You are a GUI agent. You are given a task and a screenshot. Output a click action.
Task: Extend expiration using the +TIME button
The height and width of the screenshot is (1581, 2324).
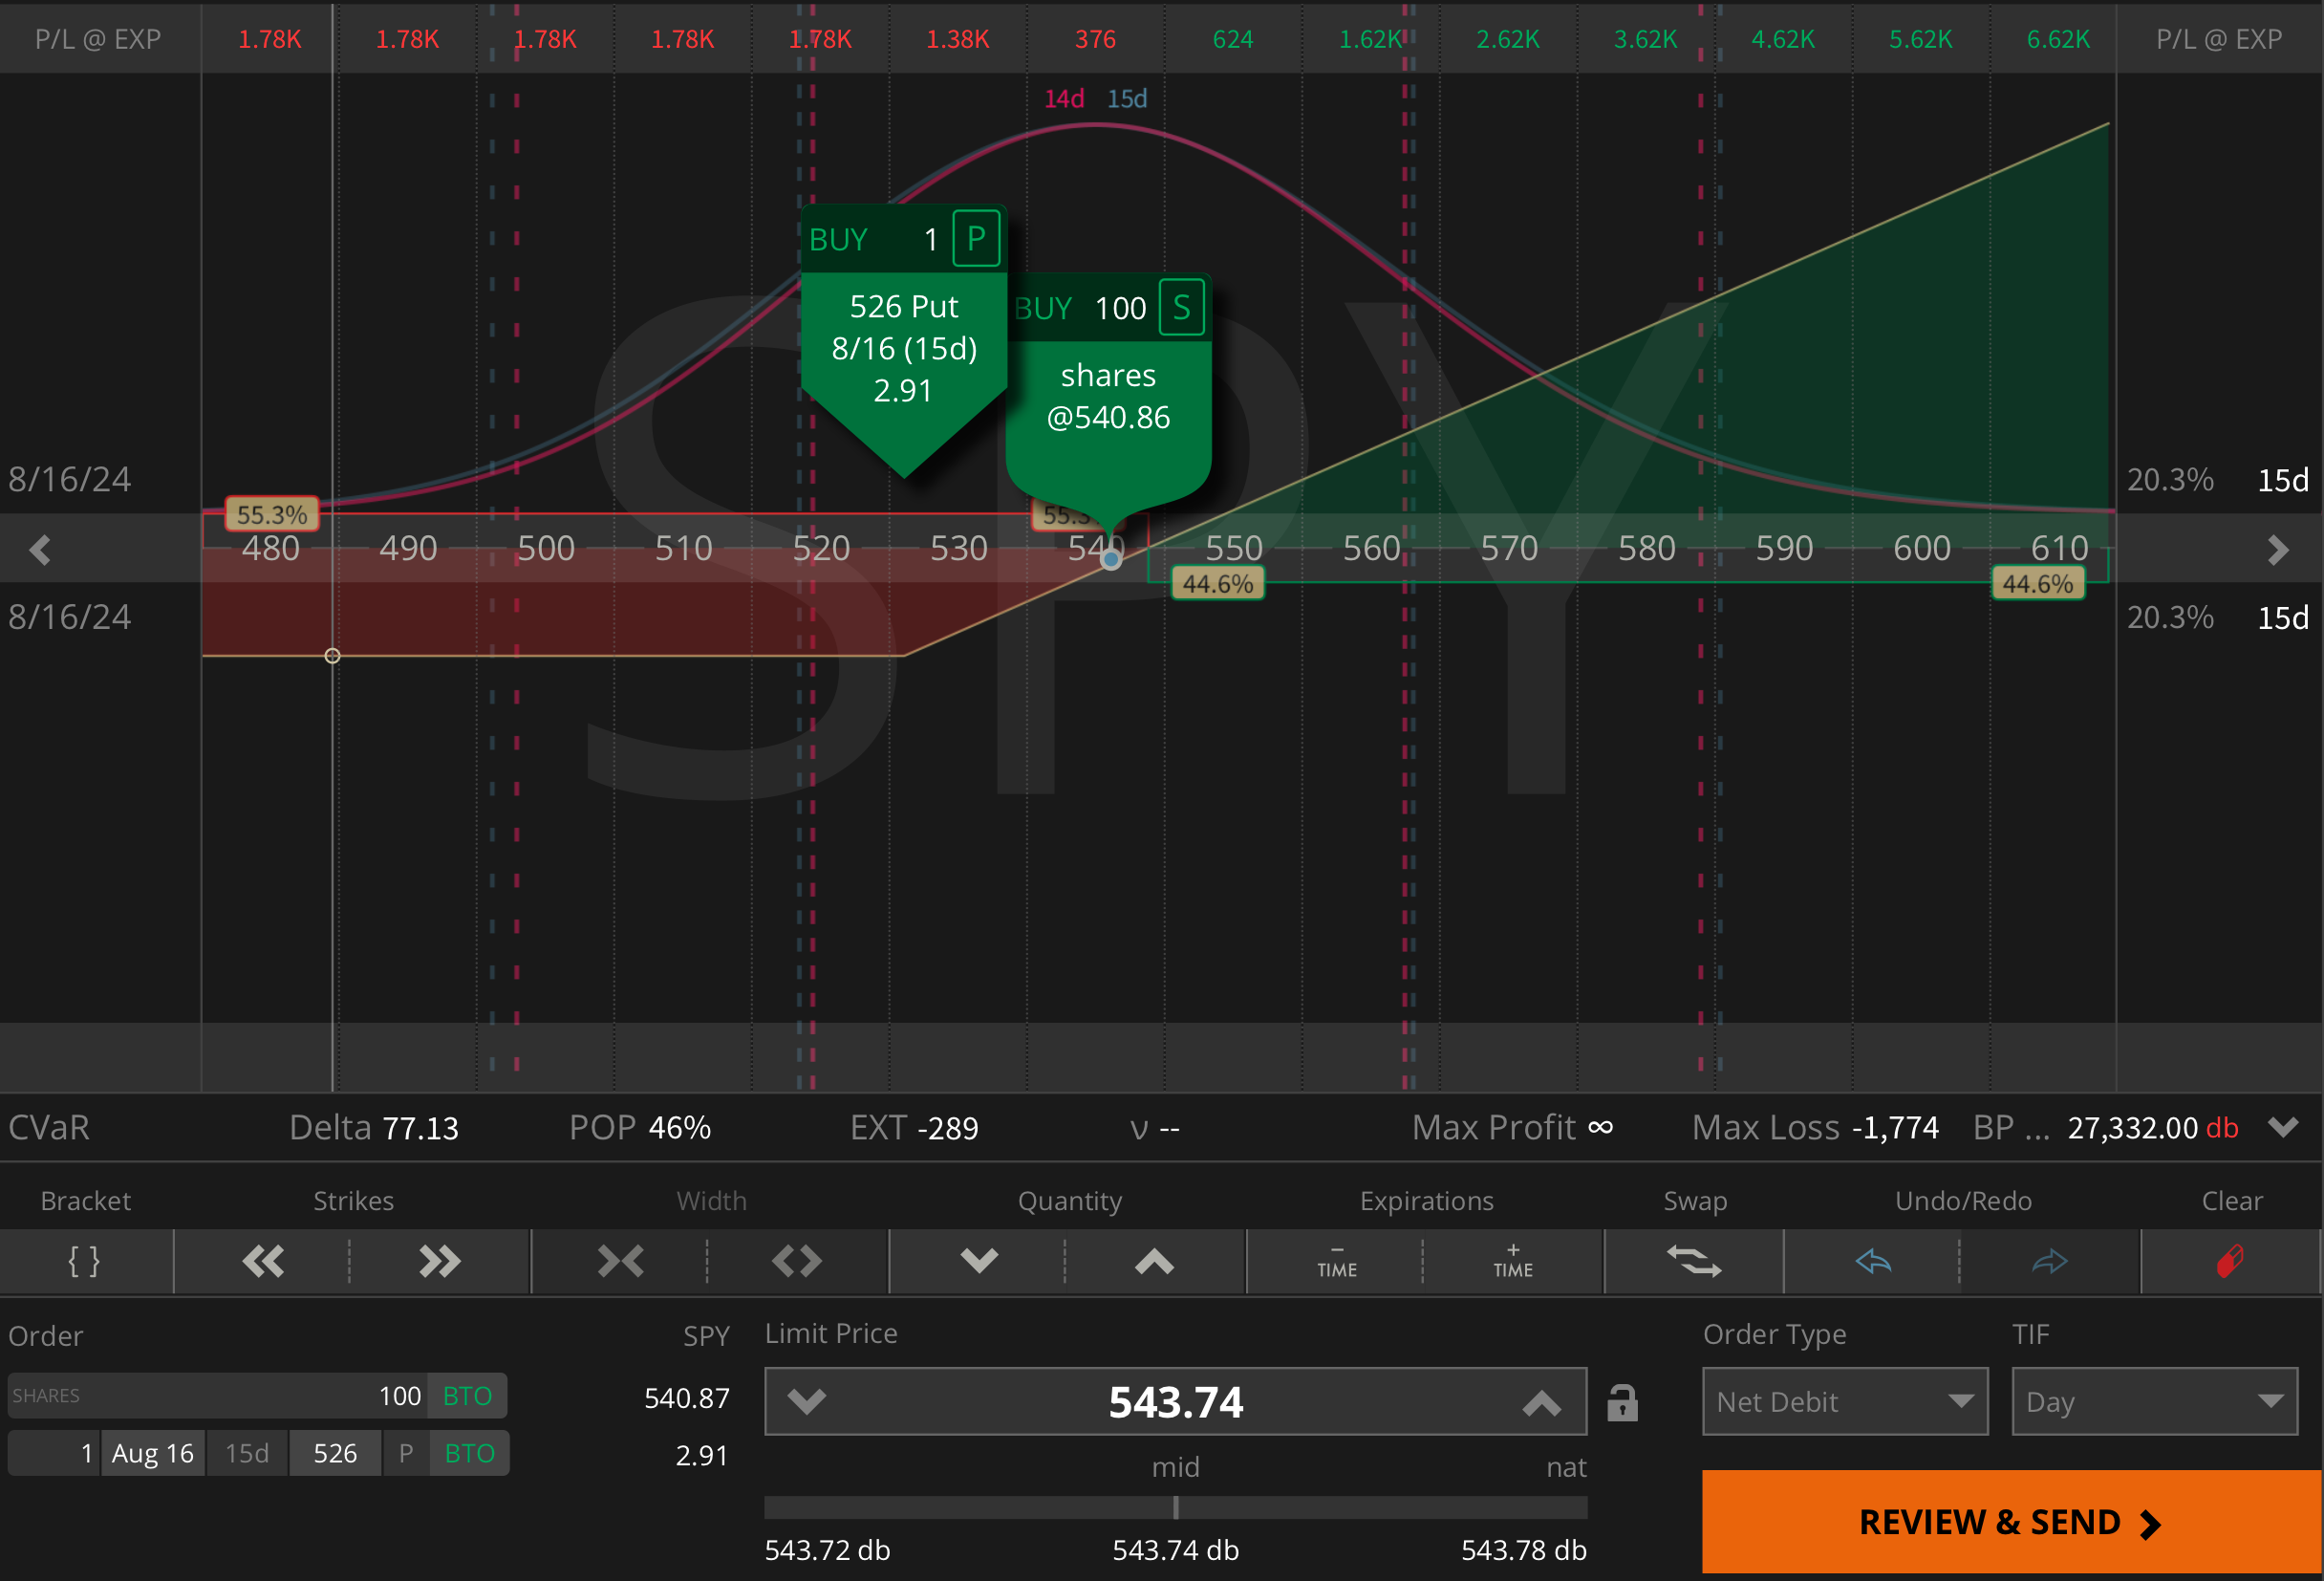click(x=1512, y=1262)
